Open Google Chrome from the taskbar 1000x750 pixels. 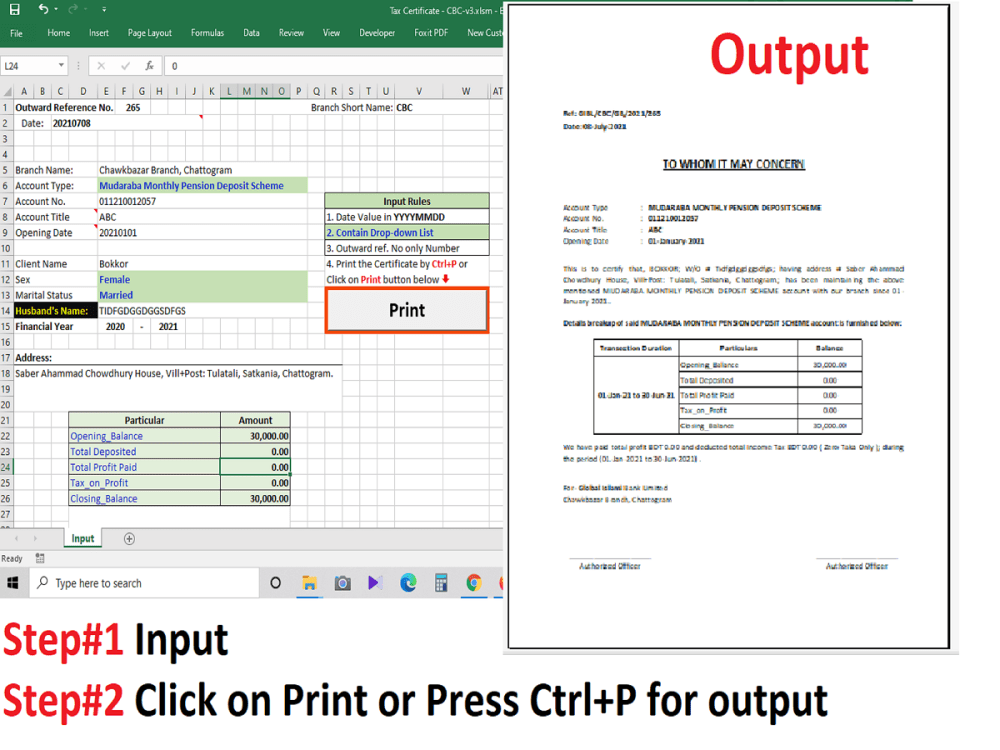tap(473, 583)
